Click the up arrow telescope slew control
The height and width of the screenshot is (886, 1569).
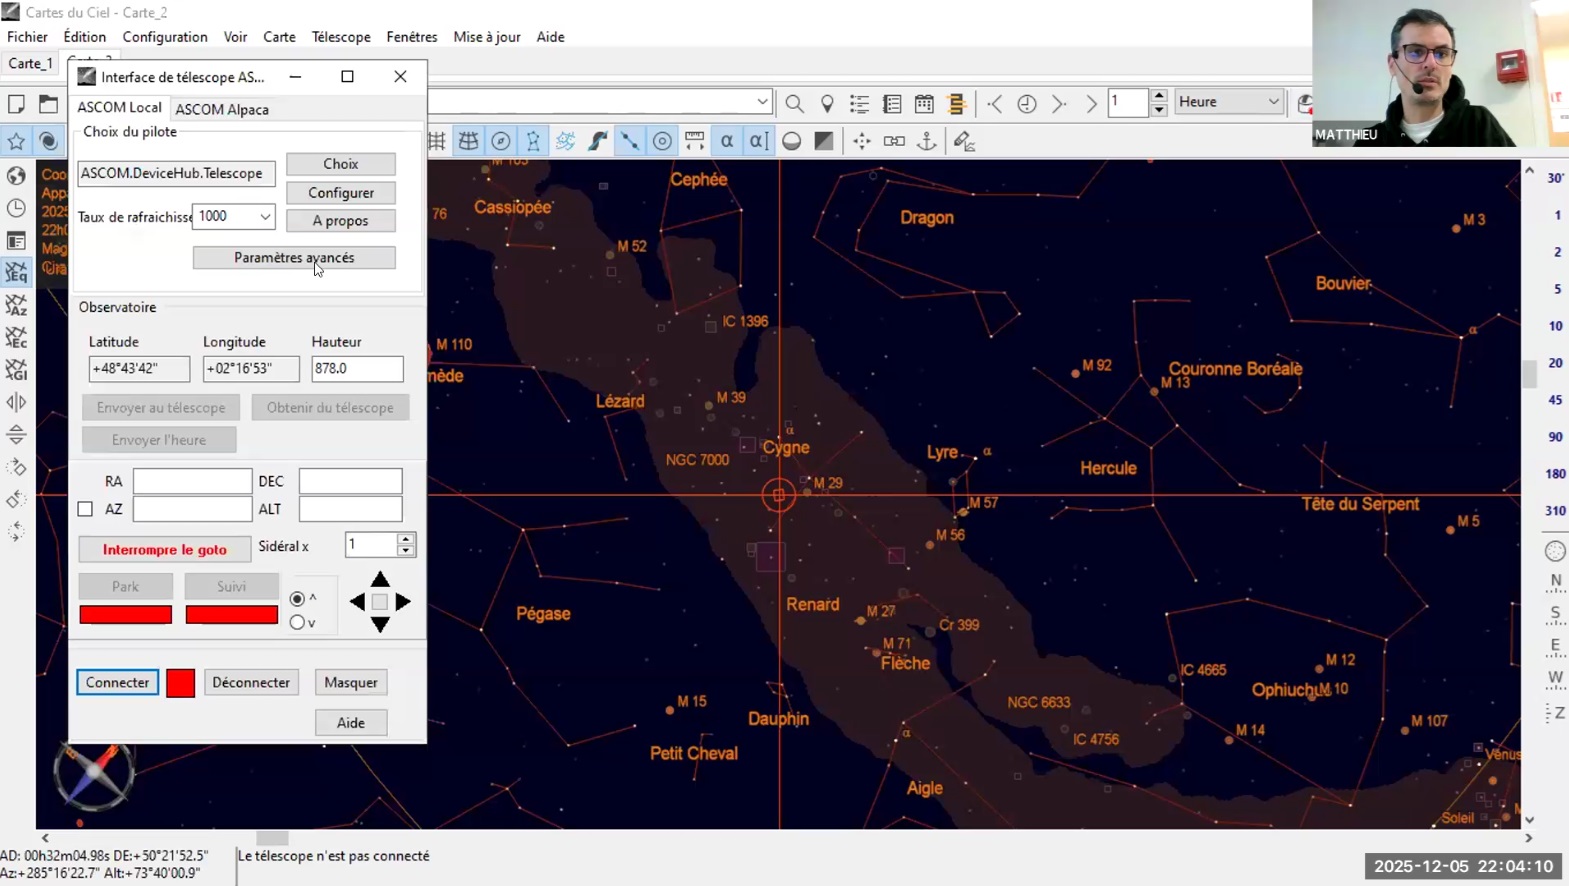[x=380, y=579]
